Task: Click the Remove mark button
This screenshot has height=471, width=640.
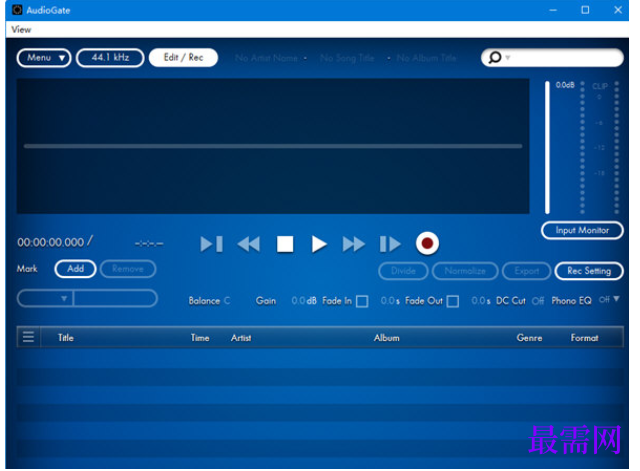Action: click(128, 269)
